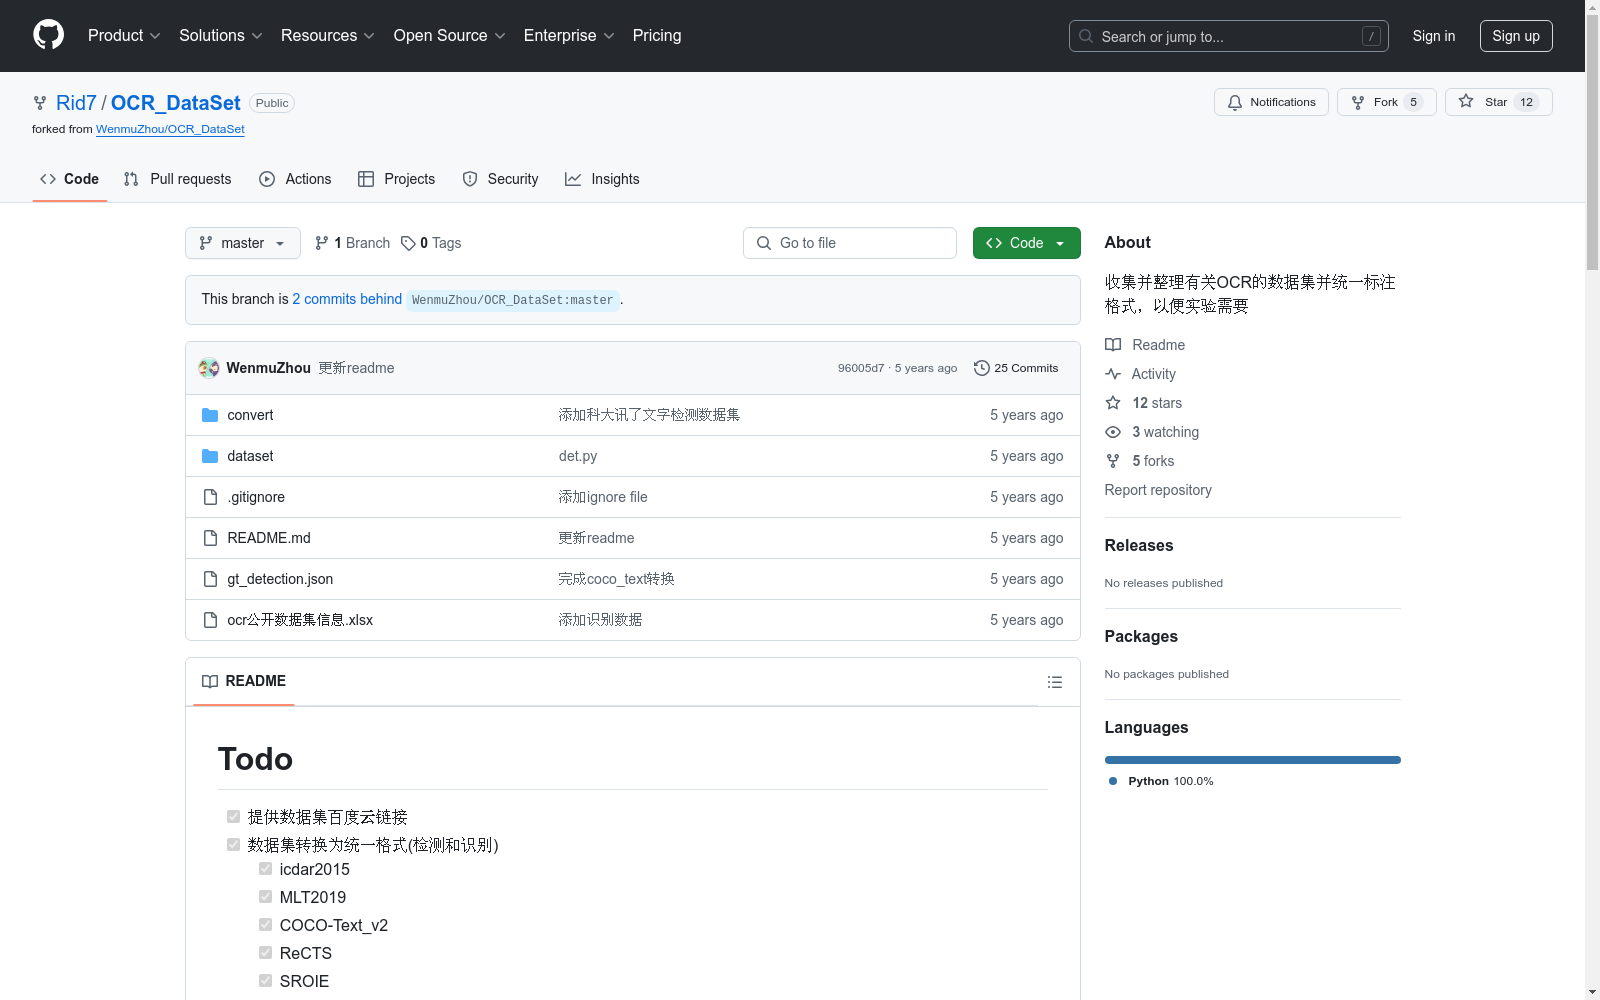Toggle the MLT2019 checkbox
The image size is (1600, 1000).
266,896
